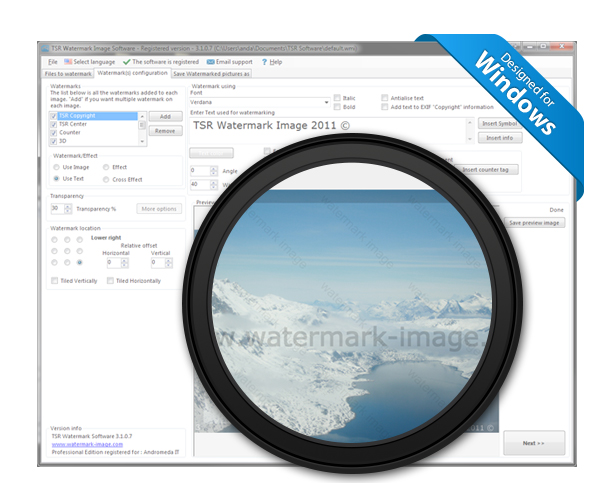Click the Add watermark button

pyautogui.click(x=165, y=117)
